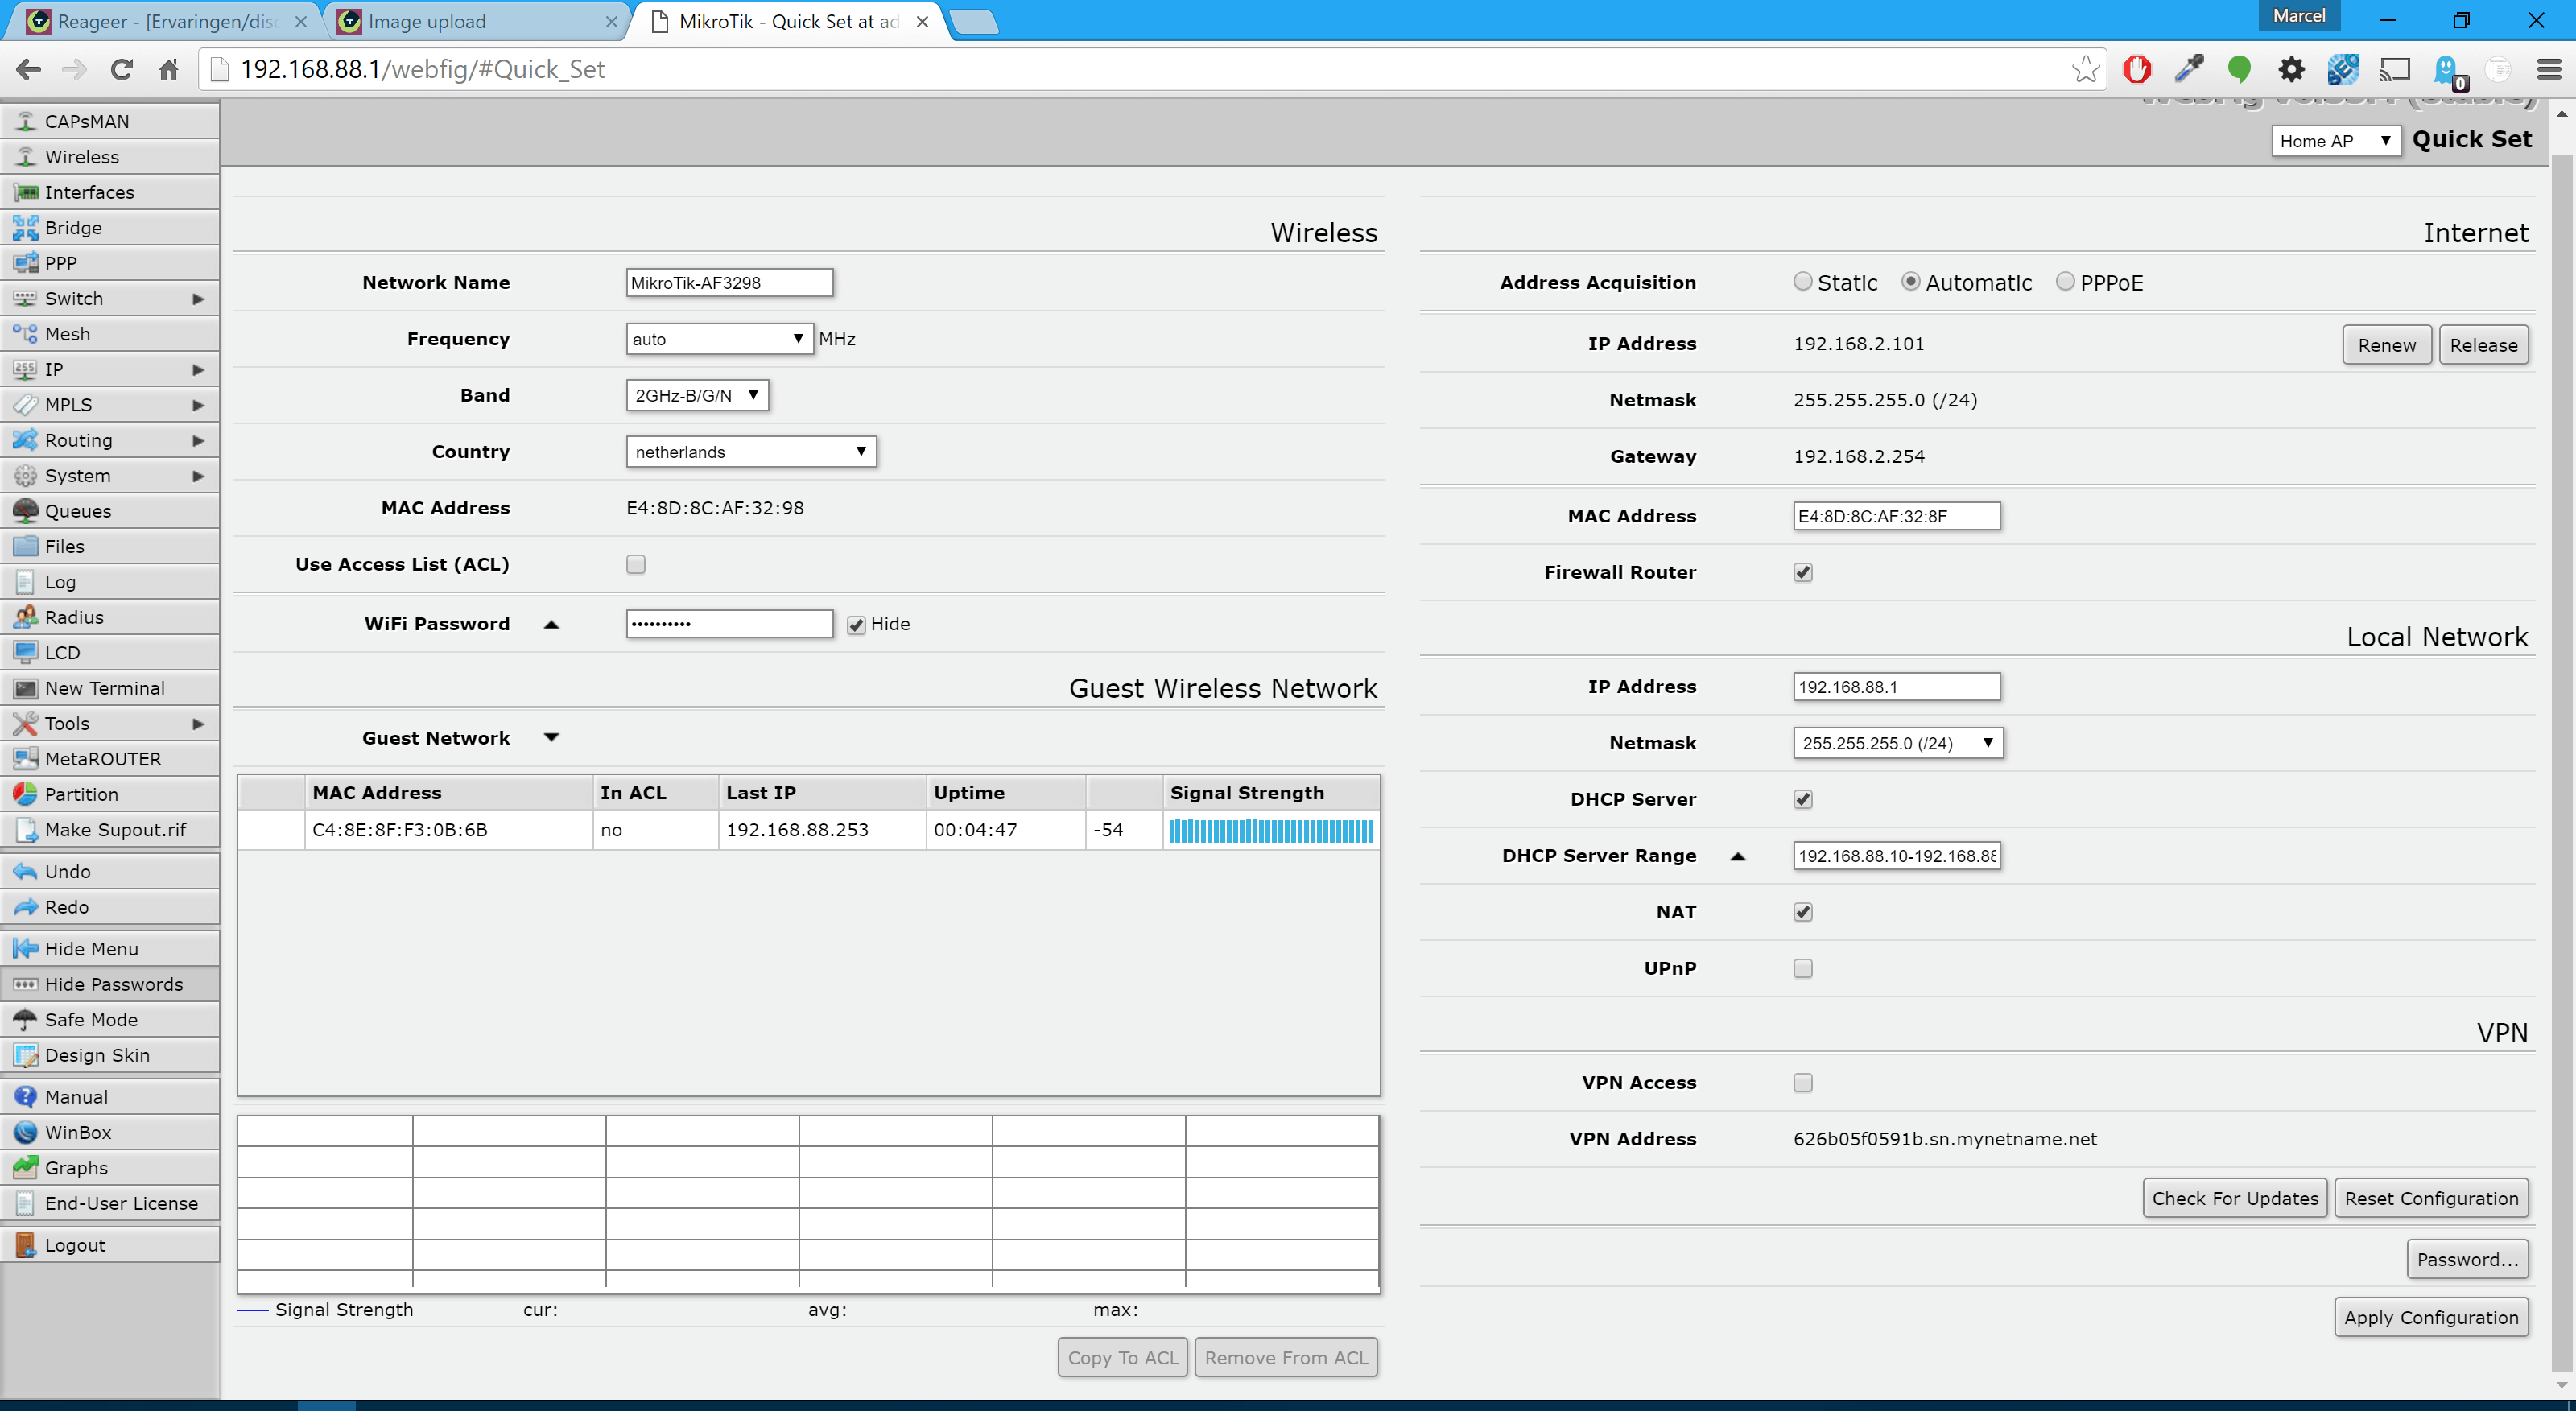
Task: Open Graphs page
Action: click(x=110, y=1168)
